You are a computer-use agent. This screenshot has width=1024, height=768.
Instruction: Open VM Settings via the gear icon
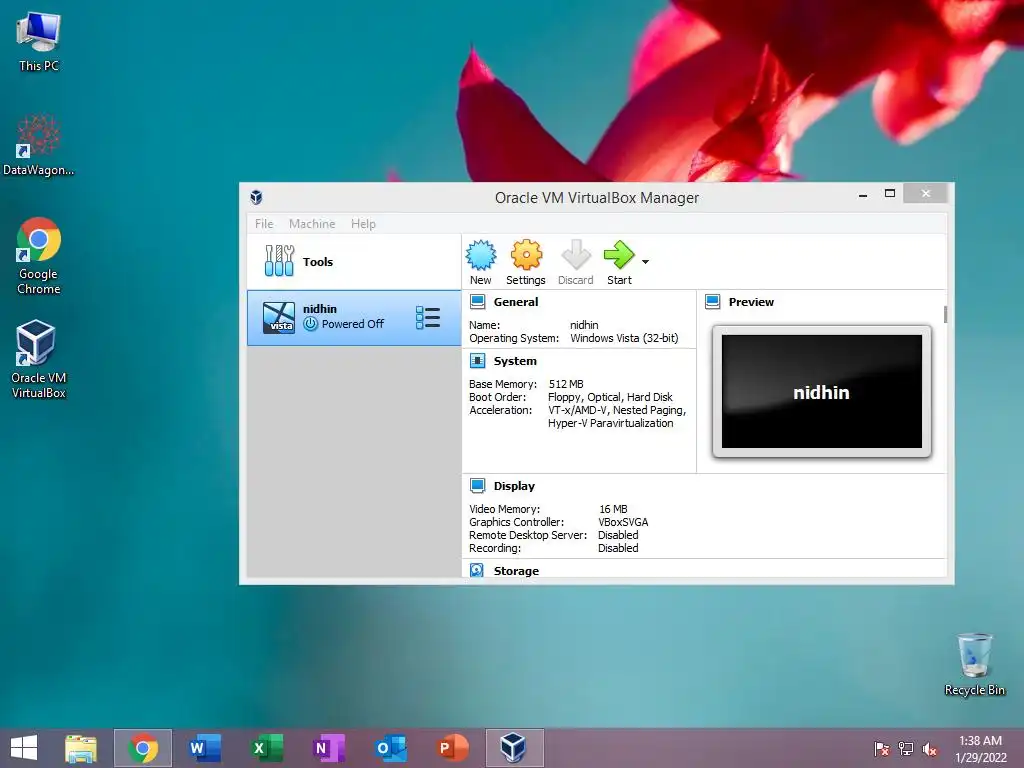click(x=526, y=255)
